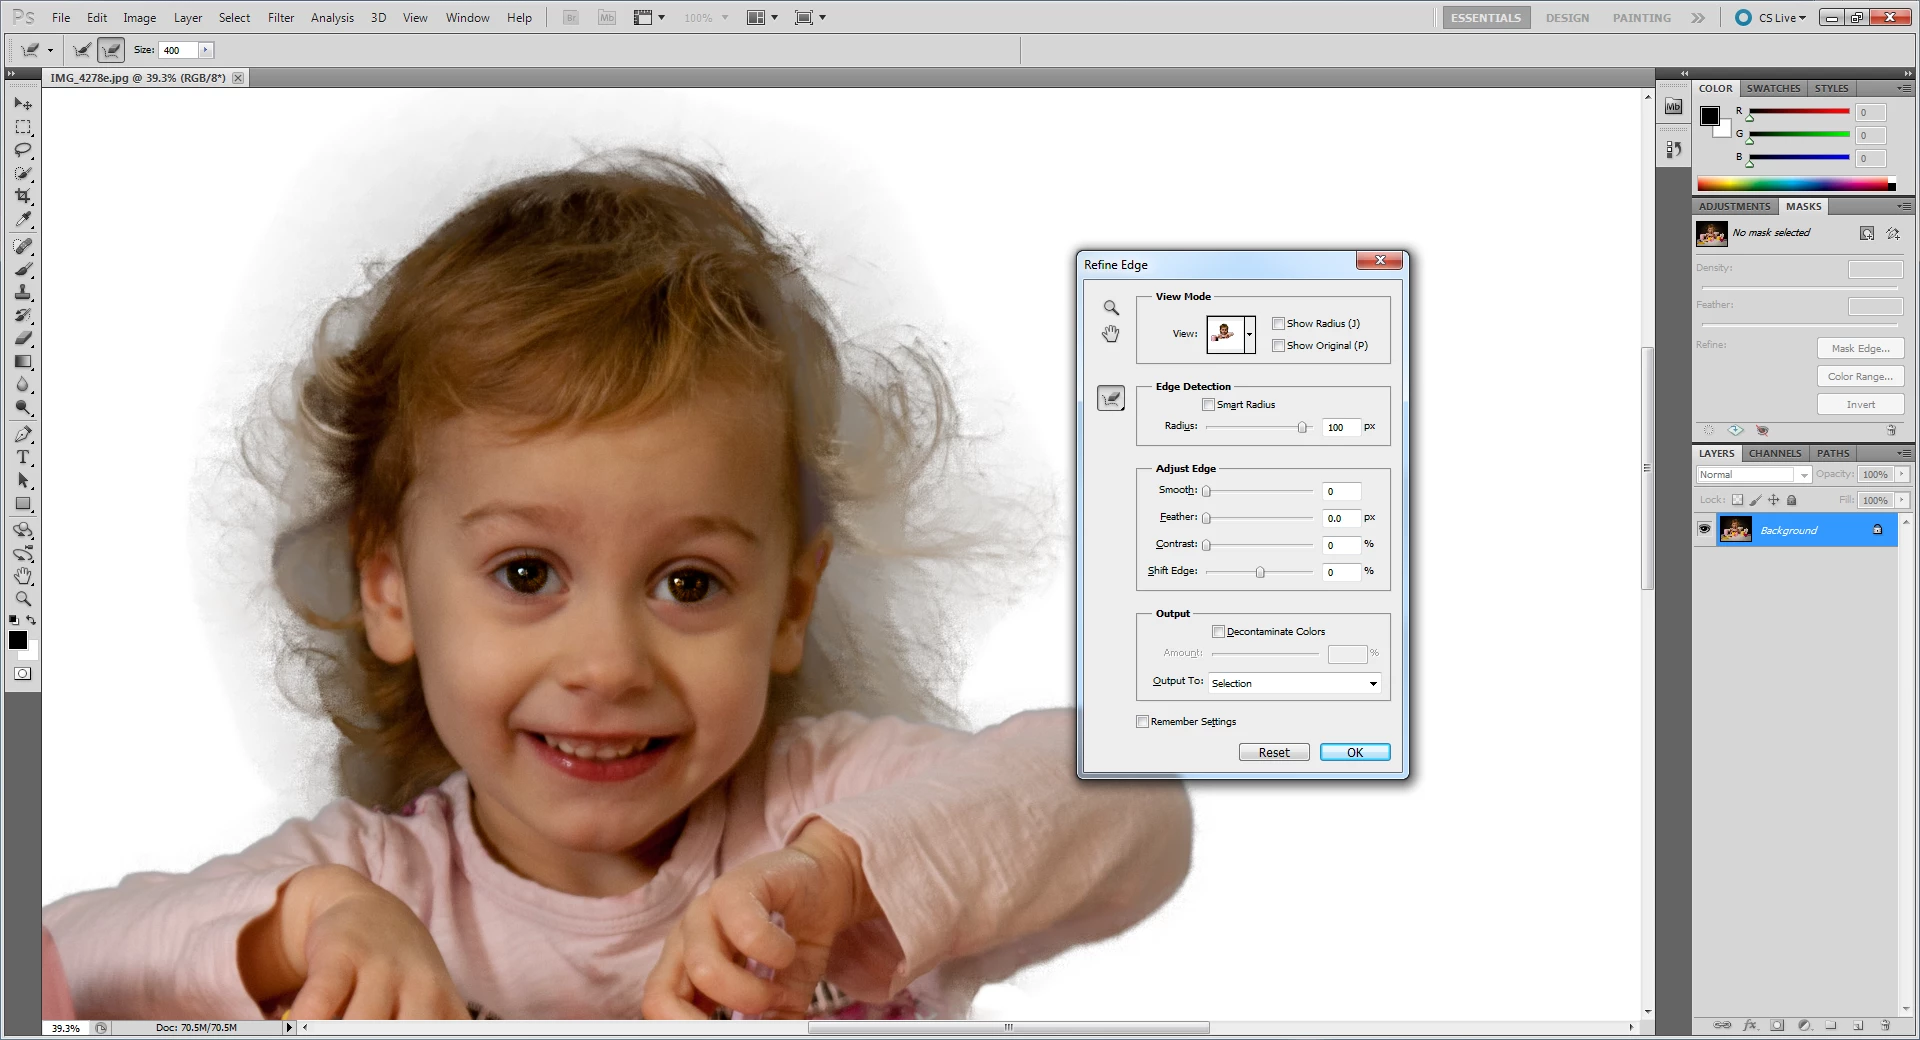Open the View mode thumbnail dropdown
Image resolution: width=1920 pixels, height=1040 pixels.
1249,334
